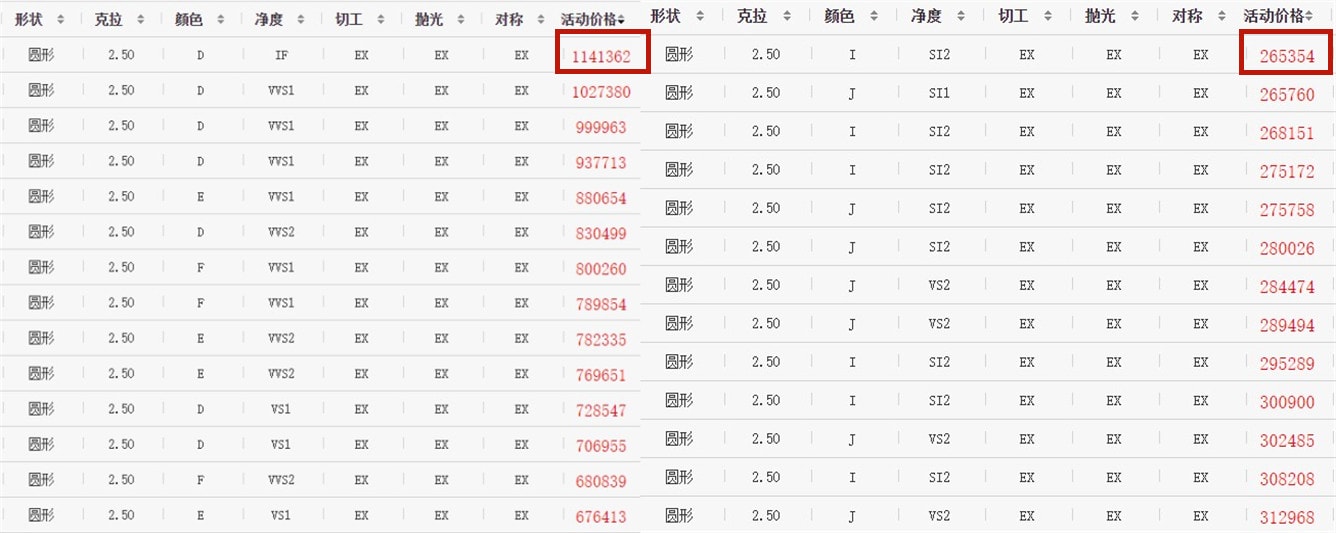Click VVS2 in the row priced 830499
The height and width of the screenshot is (533, 1336).
[x=281, y=232]
